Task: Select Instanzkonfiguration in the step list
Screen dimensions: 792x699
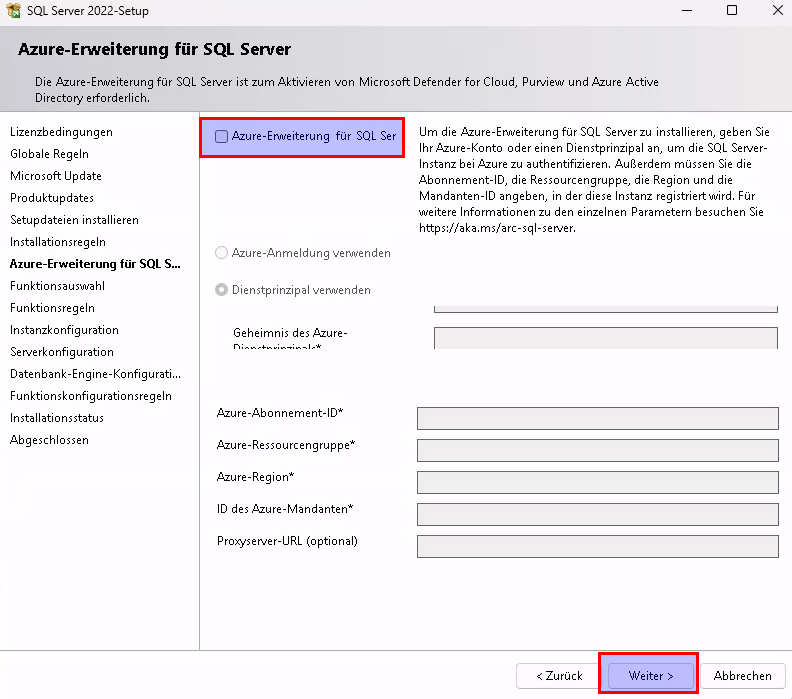Action: pos(64,330)
